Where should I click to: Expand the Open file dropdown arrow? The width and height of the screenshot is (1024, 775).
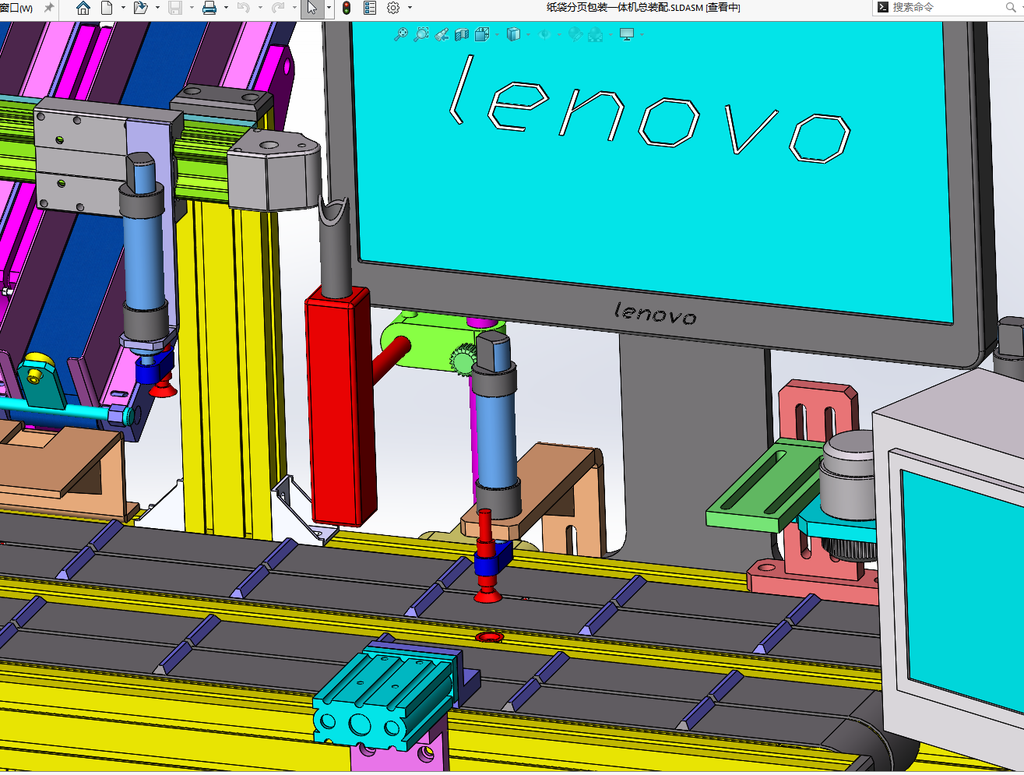157,8
